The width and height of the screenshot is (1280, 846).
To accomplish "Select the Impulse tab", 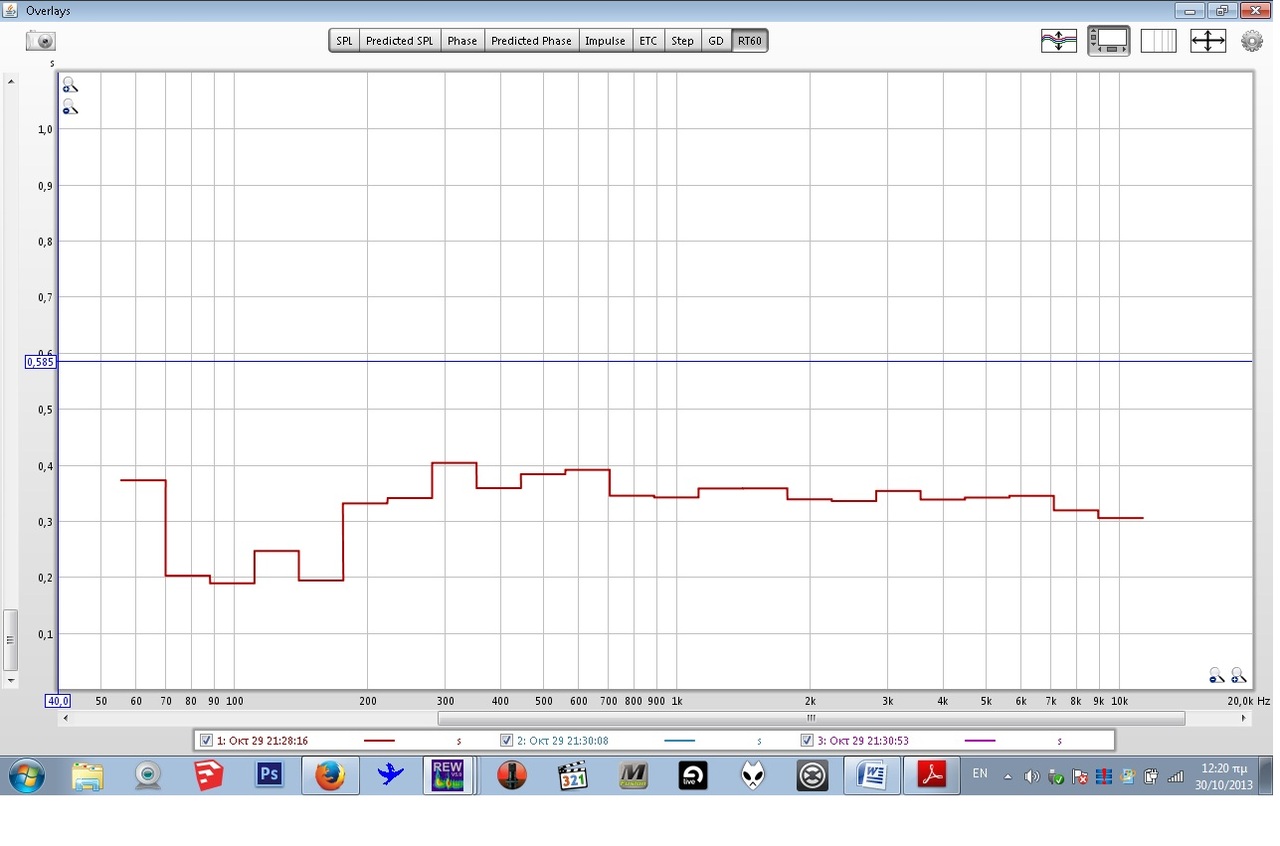I will point(605,41).
